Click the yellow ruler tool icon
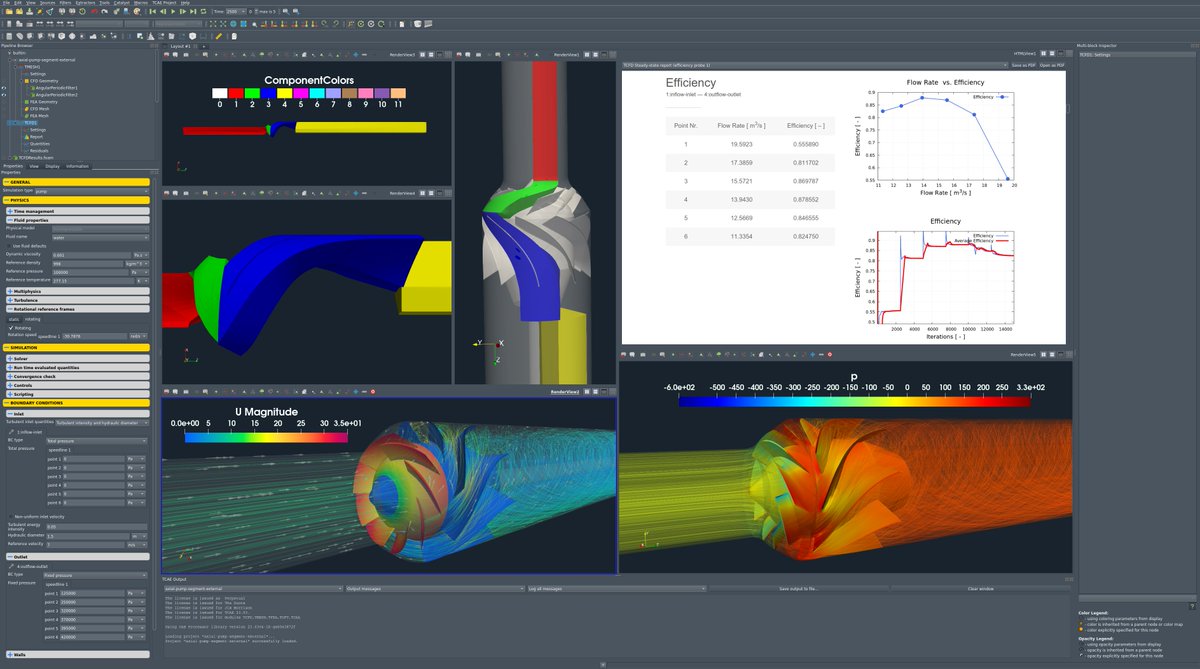The image size is (1200, 669). (218, 35)
